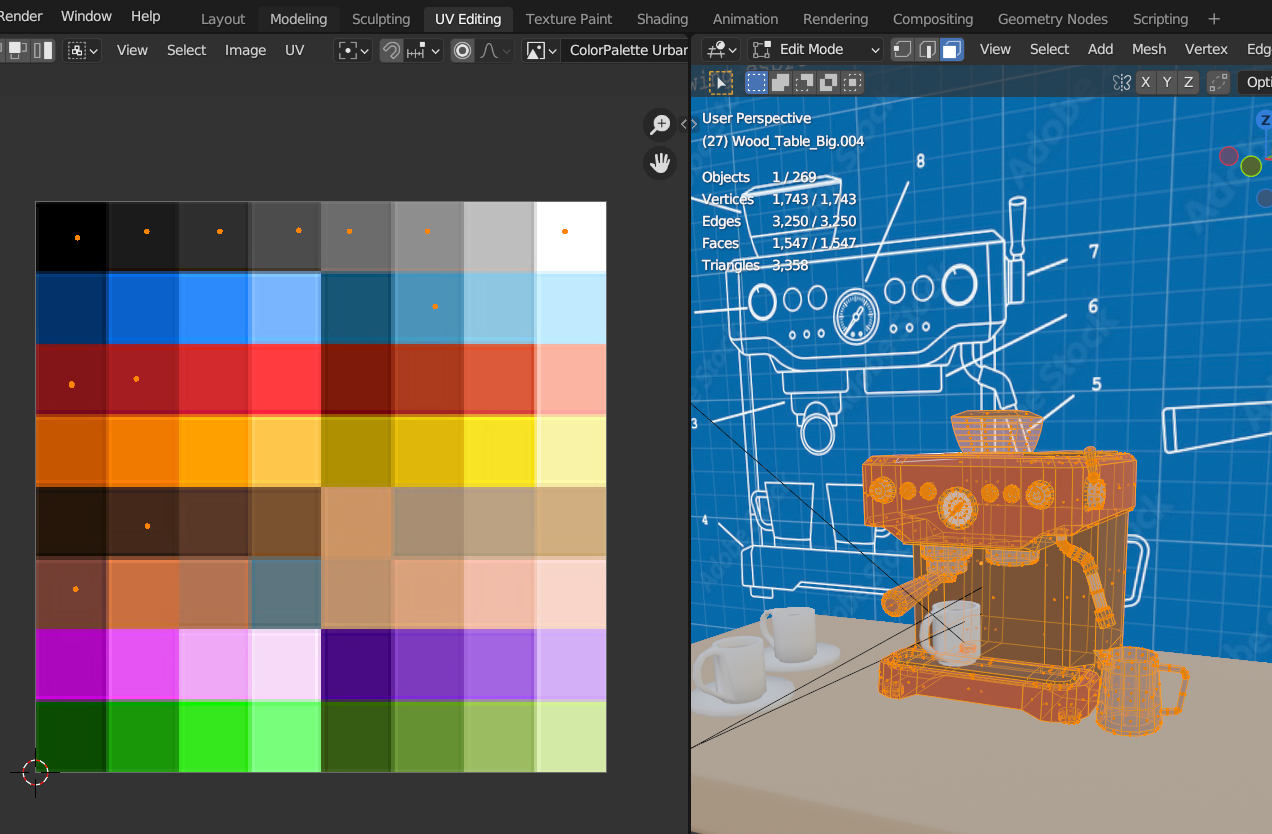This screenshot has width=1272, height=834.
Task: Click the ColorPalette Urban image name field
Action: (625, 49)
